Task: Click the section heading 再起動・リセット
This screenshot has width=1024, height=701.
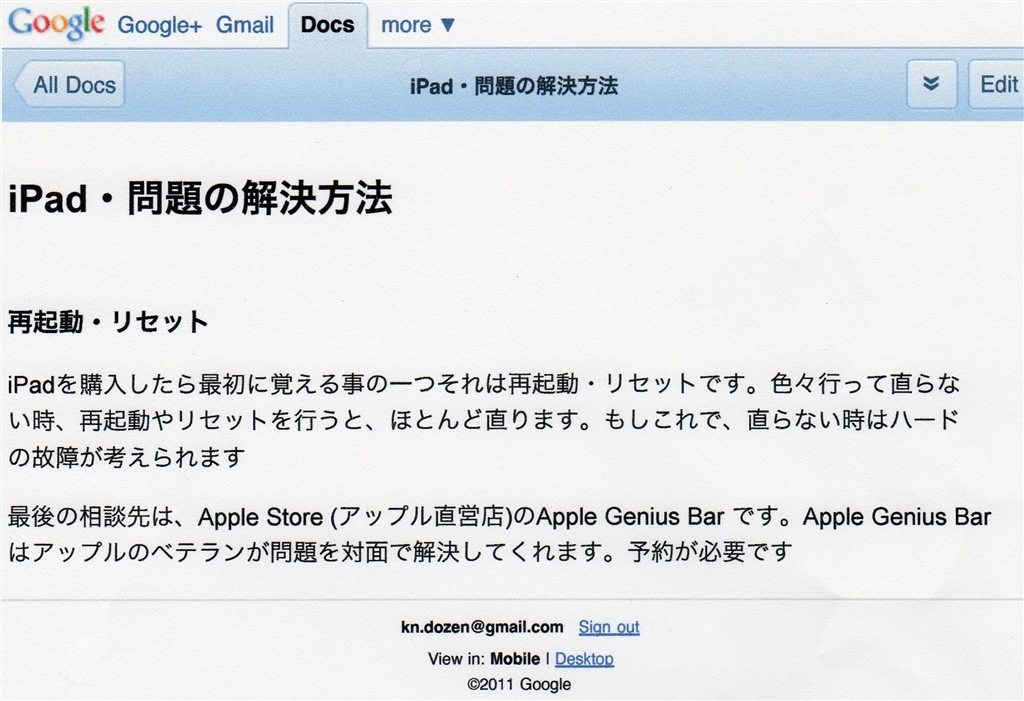Action: coord(108,322)
